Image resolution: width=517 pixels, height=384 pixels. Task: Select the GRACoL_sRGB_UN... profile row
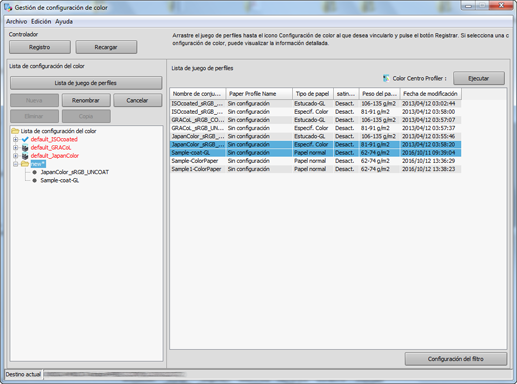[x=316, y=128]
